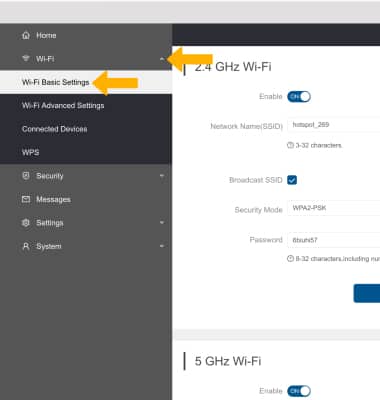
Task: Expand the Settings menu arrow
Action: [x=162, y=222]
